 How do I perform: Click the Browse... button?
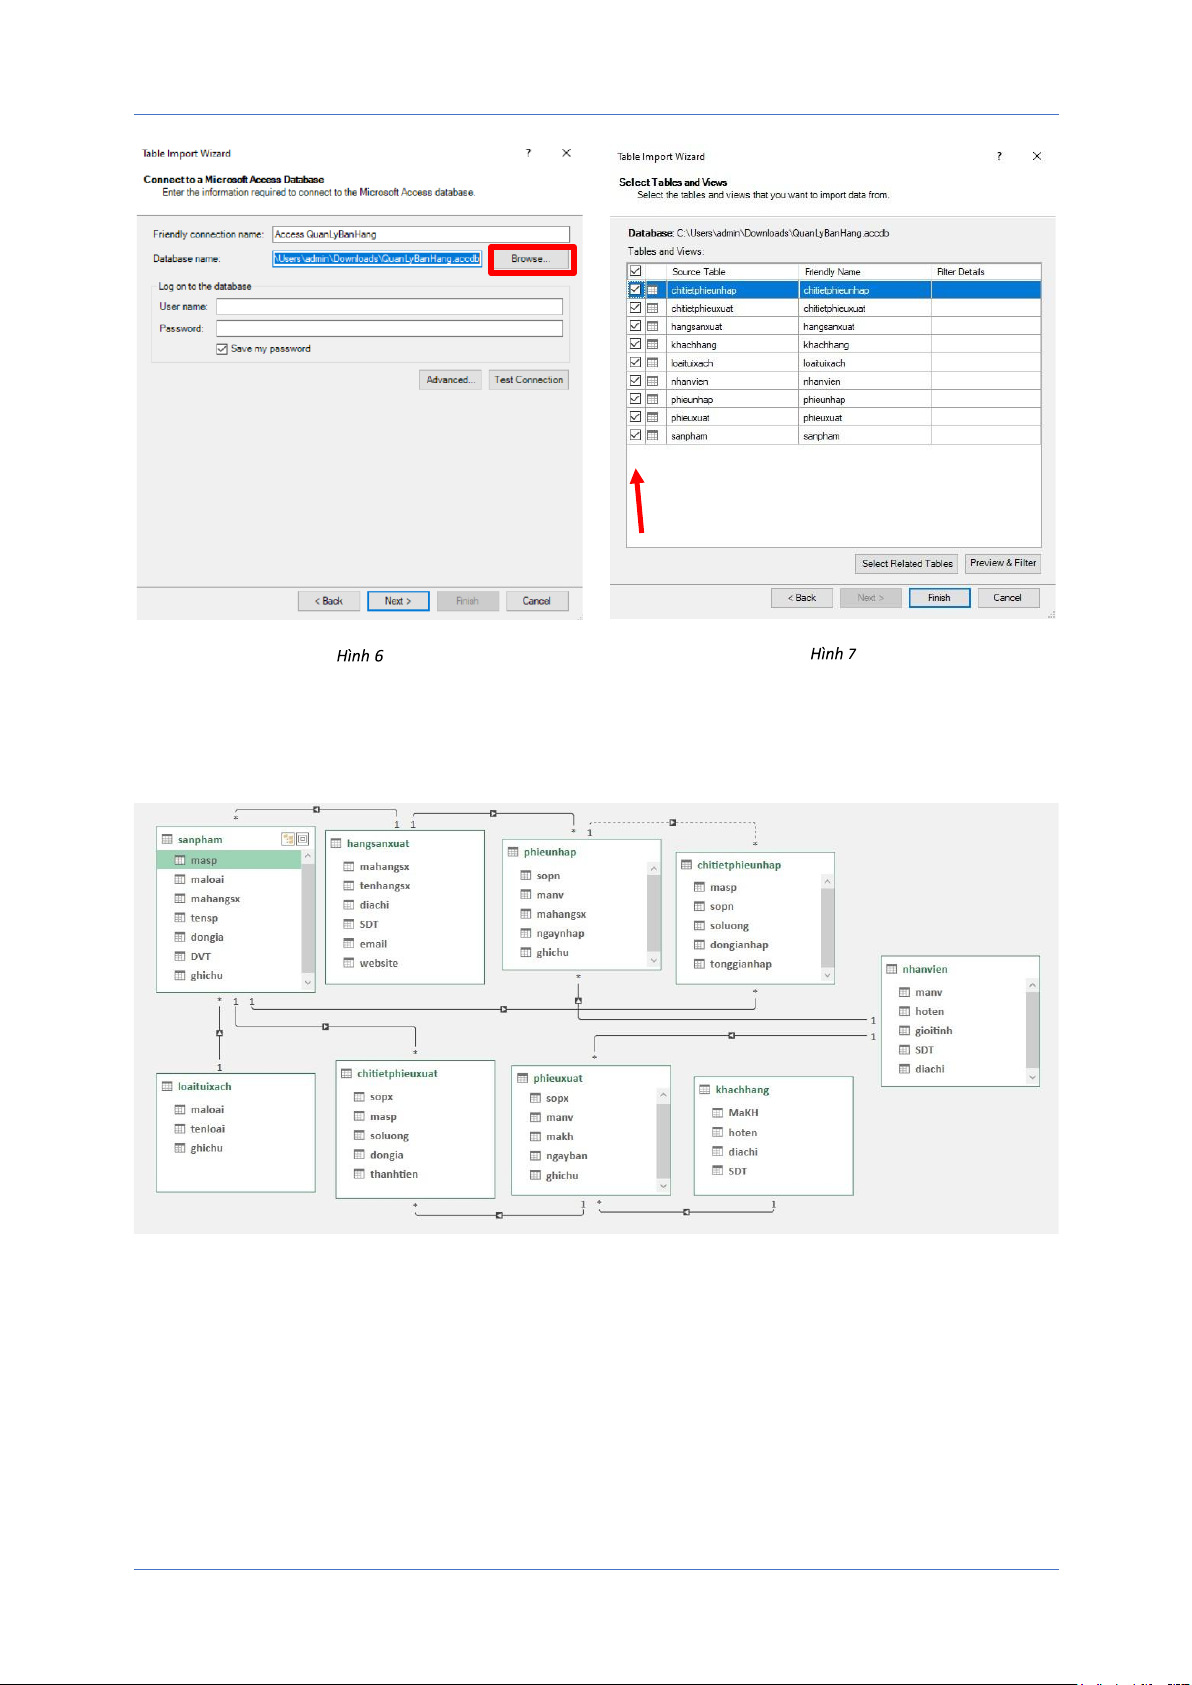coord(531,259)
